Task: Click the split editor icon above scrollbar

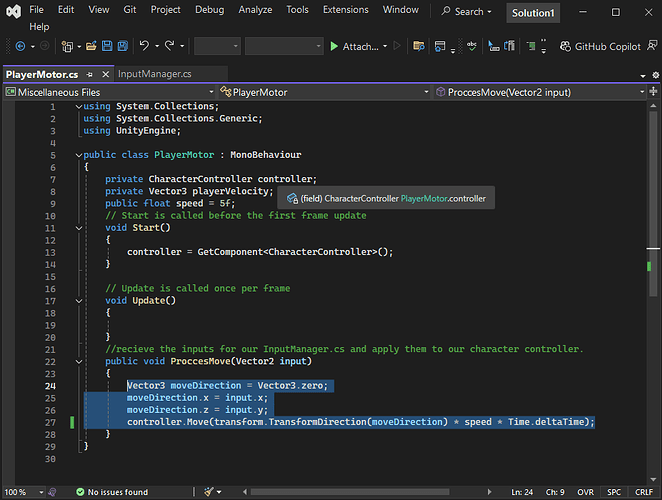Action: click(x=653, y=92)
